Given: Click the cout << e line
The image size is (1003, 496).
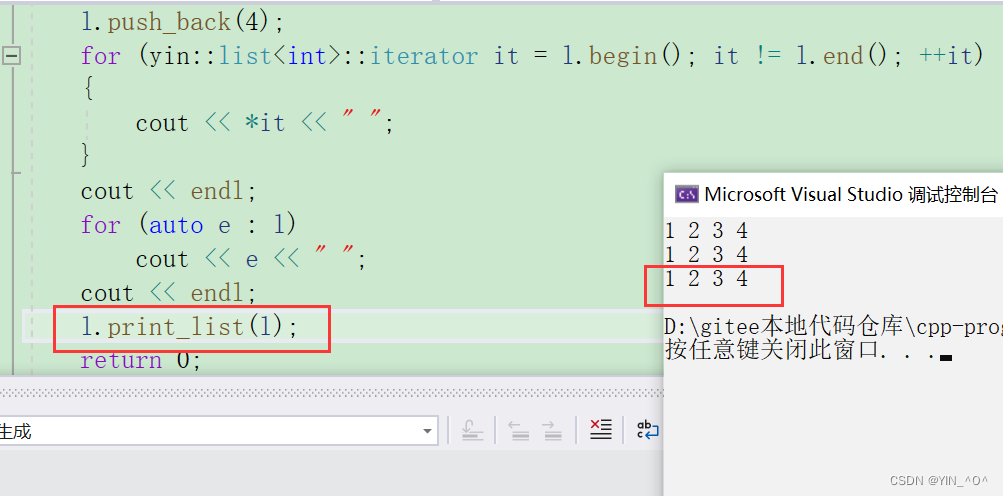Looking at the screenshot, I should pos(251,259).
